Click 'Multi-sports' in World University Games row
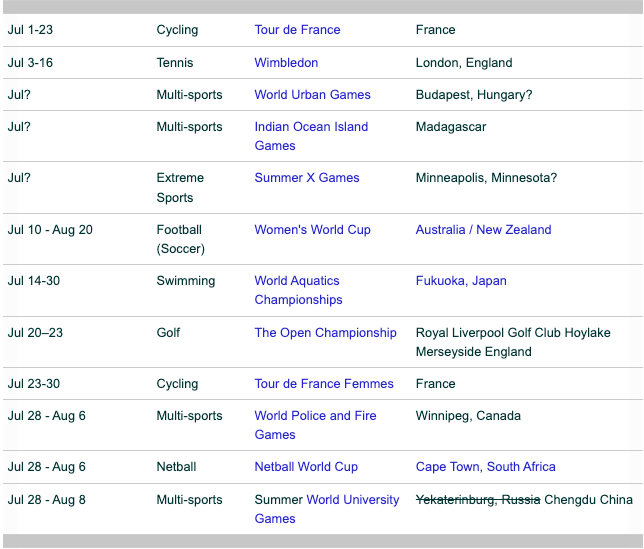The image size is (644, 549). pos(189,499)
